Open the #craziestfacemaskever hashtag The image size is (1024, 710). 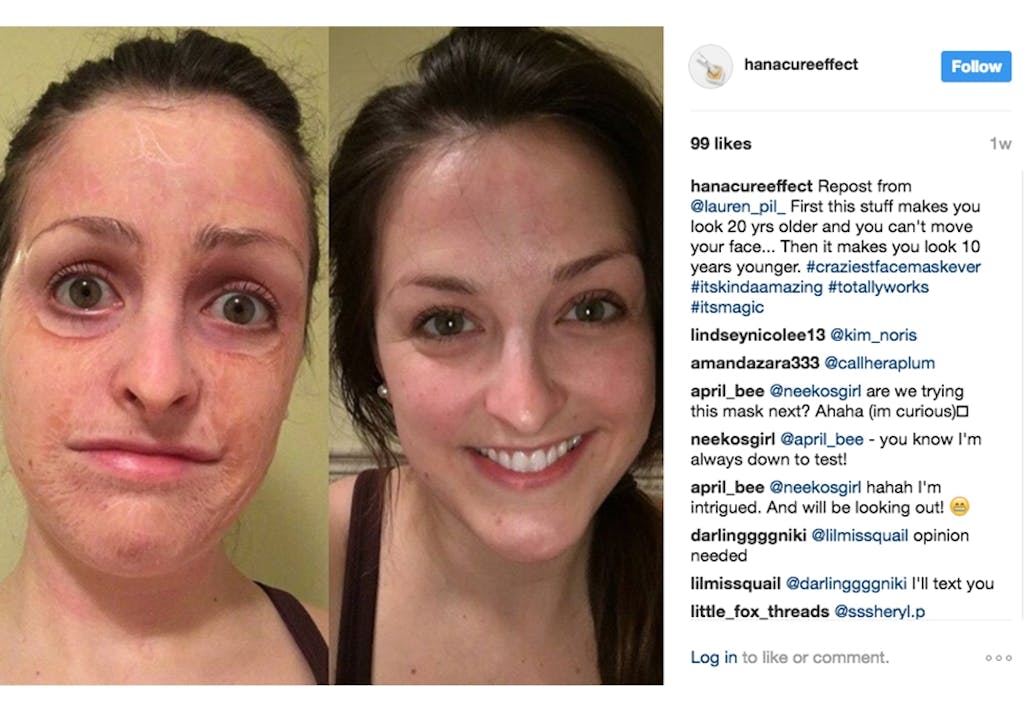[893, 267]
